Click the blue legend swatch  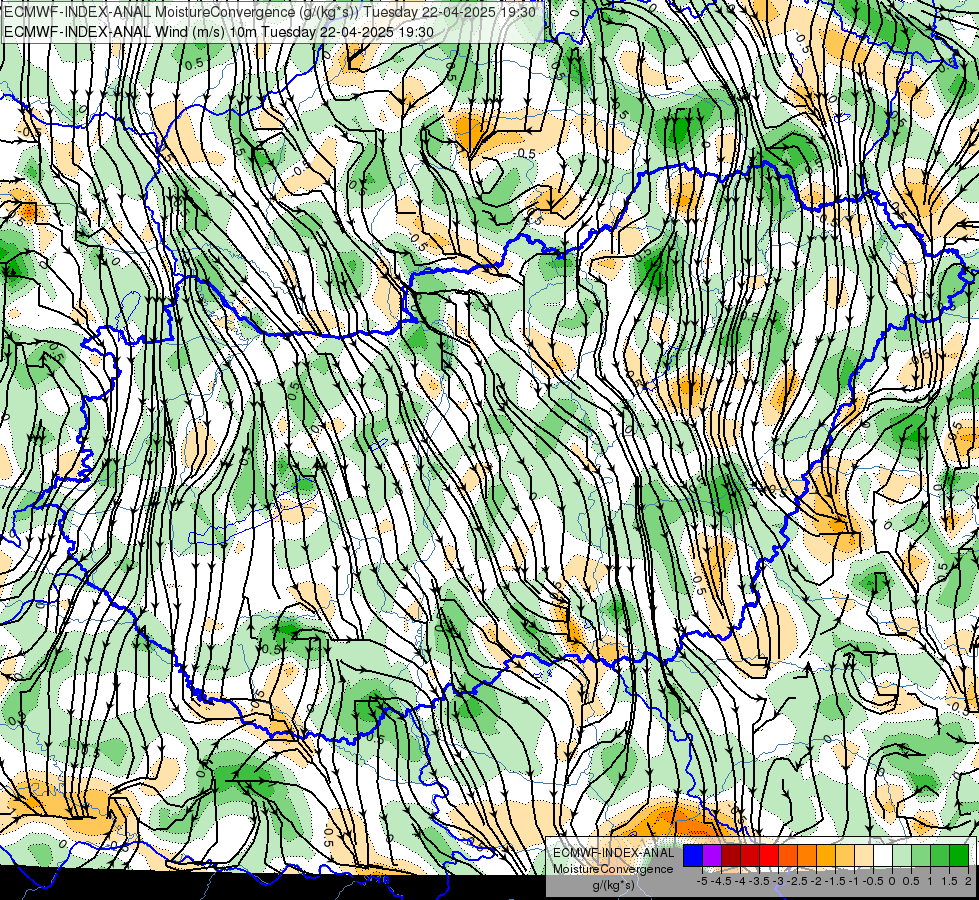point(693,856)
